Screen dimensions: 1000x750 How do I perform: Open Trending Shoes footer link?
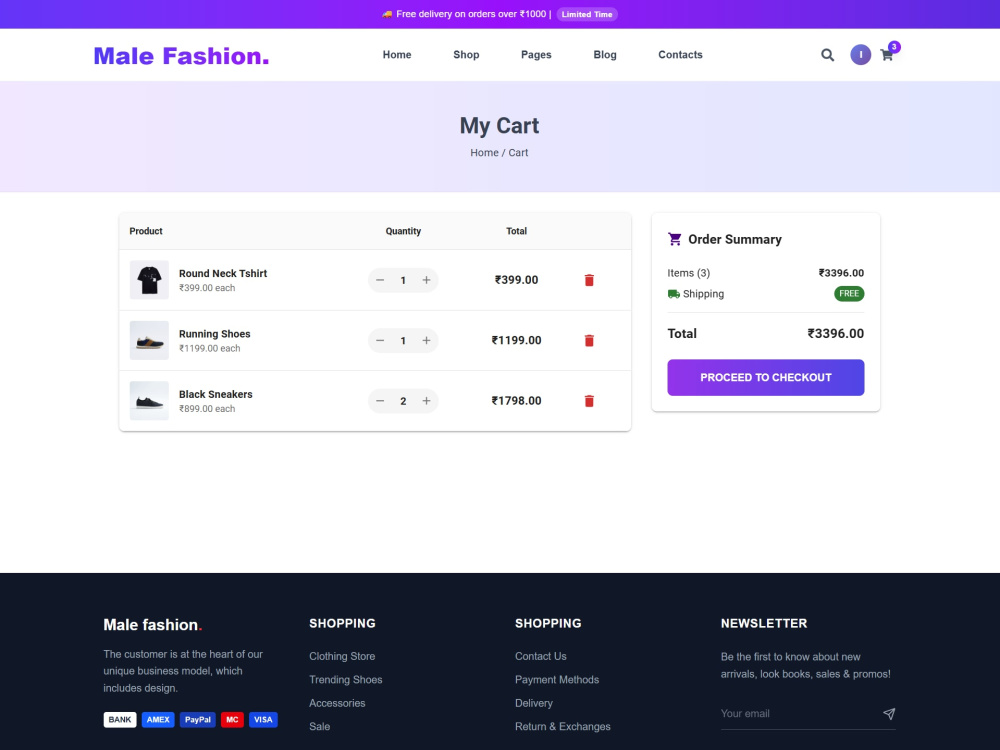(x=346, y=680)
